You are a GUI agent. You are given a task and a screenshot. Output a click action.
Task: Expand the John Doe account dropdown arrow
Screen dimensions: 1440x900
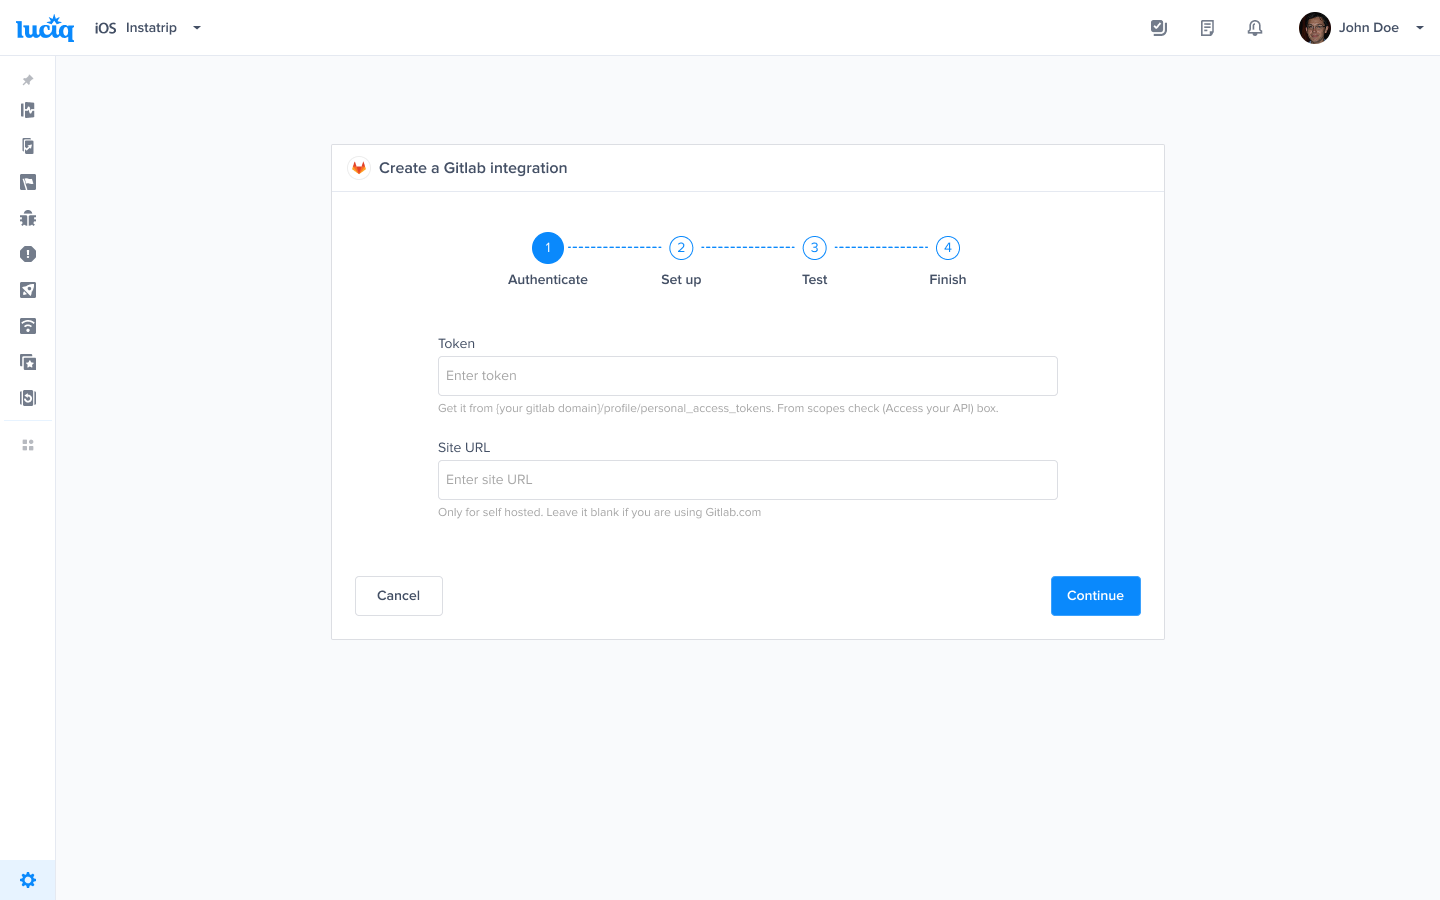1420,28
